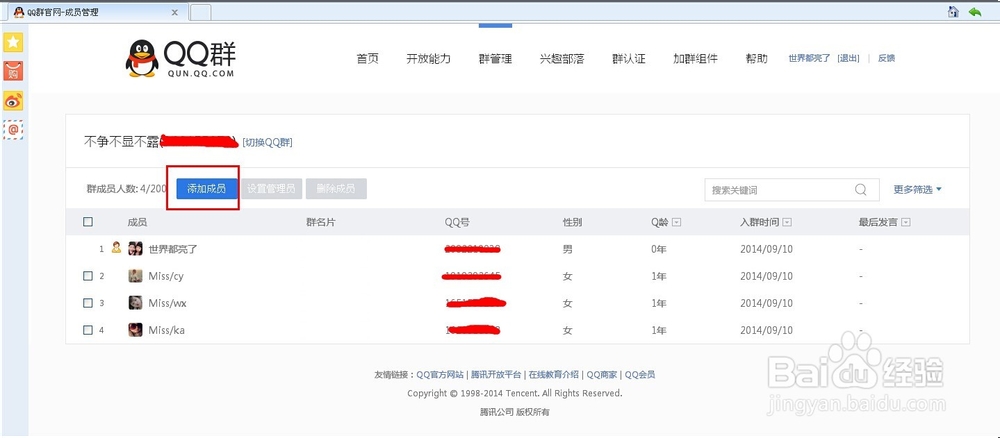Viewport: 1000px width, 438px height.
Task: Click the avatar of Miss/ka
Action: pos(135,330)
